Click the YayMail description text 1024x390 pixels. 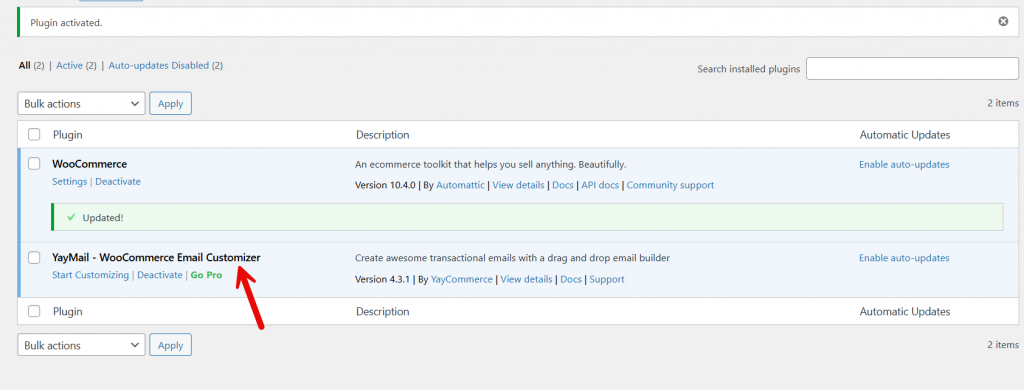pyautogui.click(x=513, y=258)
